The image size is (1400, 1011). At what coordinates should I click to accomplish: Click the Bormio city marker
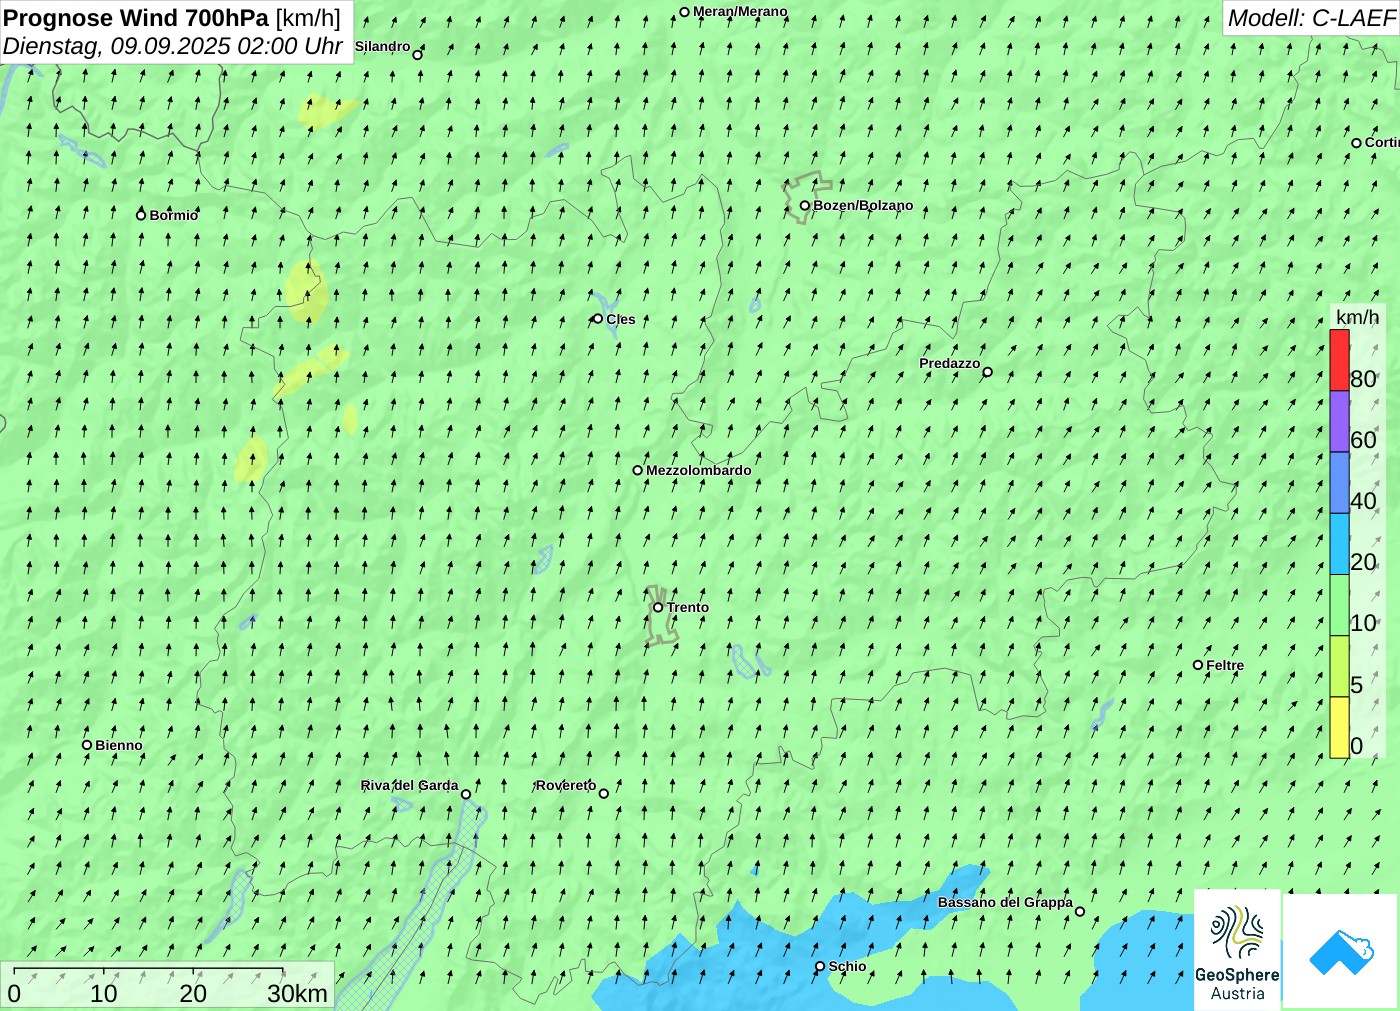(x=141, y=215)
